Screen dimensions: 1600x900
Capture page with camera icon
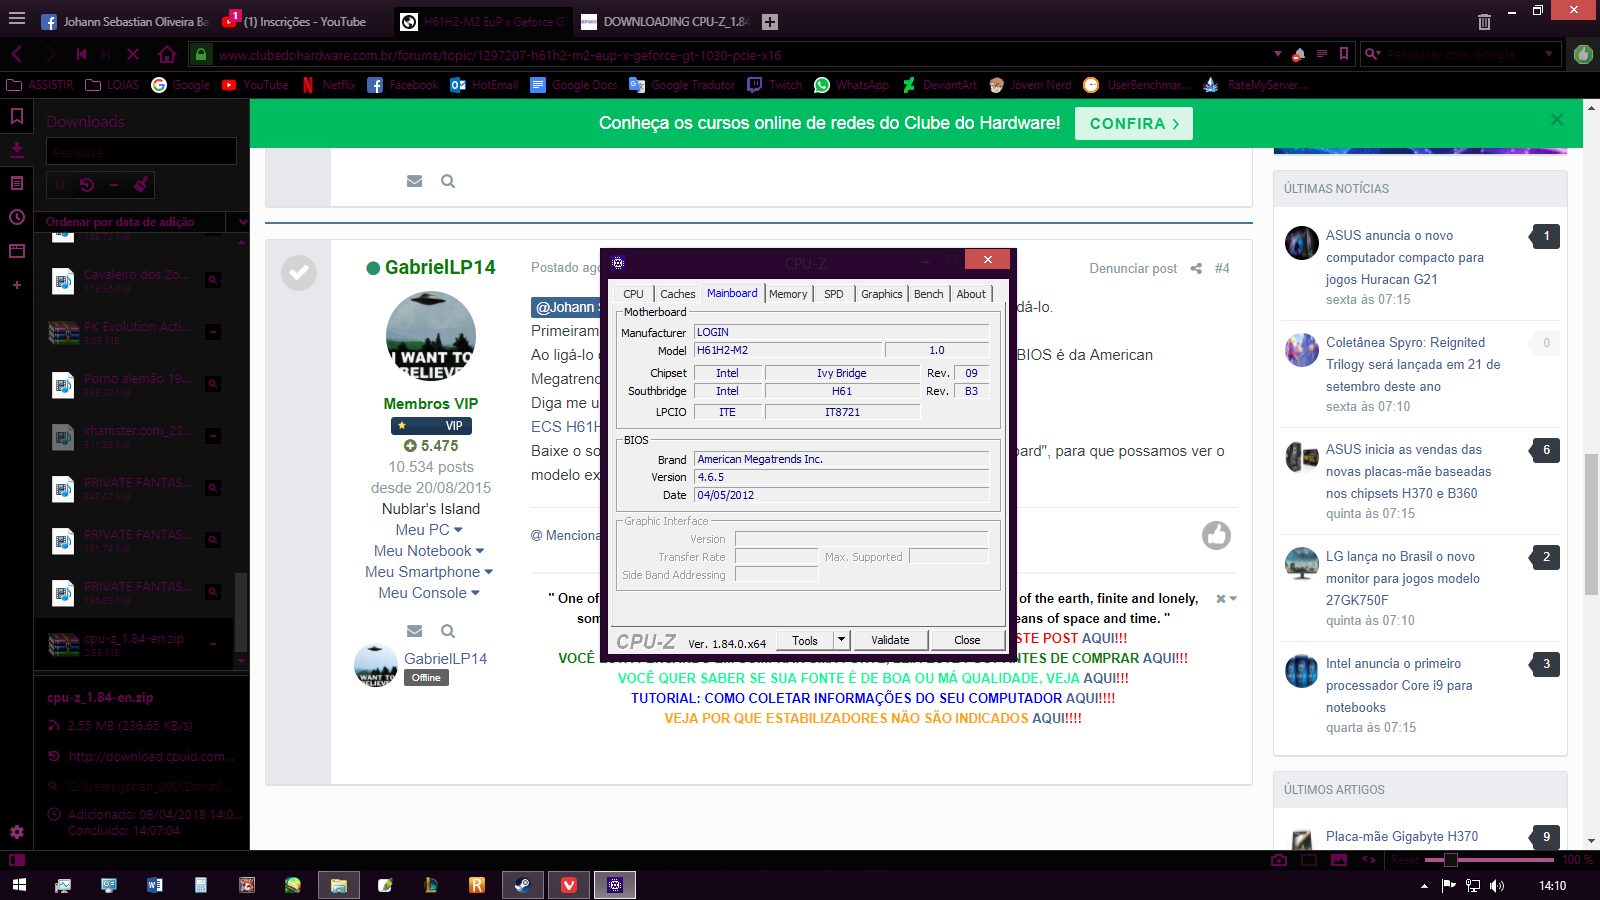(x=1278, y=860)
